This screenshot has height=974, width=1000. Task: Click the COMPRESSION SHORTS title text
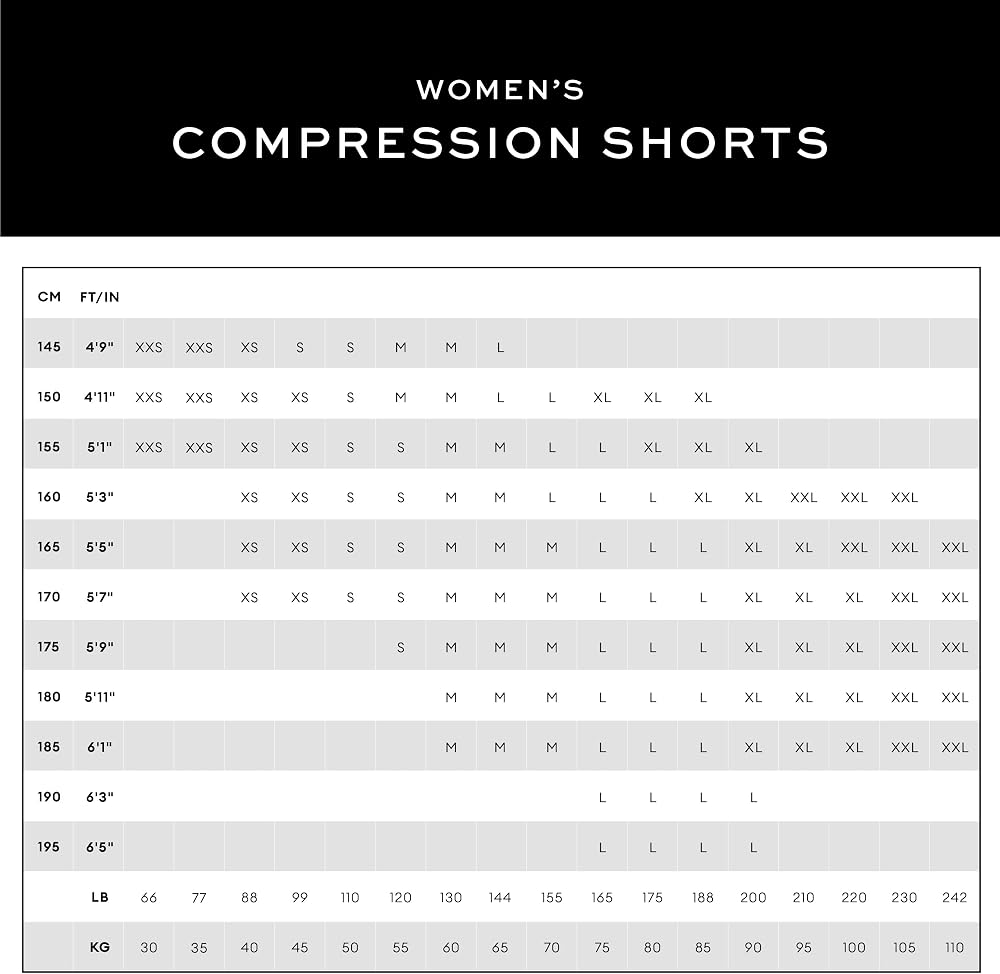pyautogui.click(x=501, y=142)
